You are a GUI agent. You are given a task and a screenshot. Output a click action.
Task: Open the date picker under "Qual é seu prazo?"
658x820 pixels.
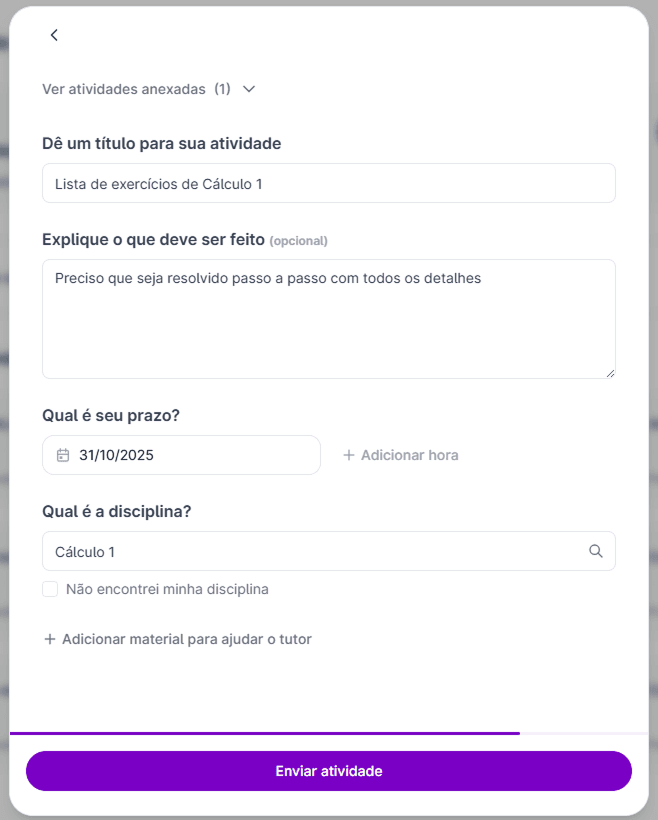tap(181, 454)
